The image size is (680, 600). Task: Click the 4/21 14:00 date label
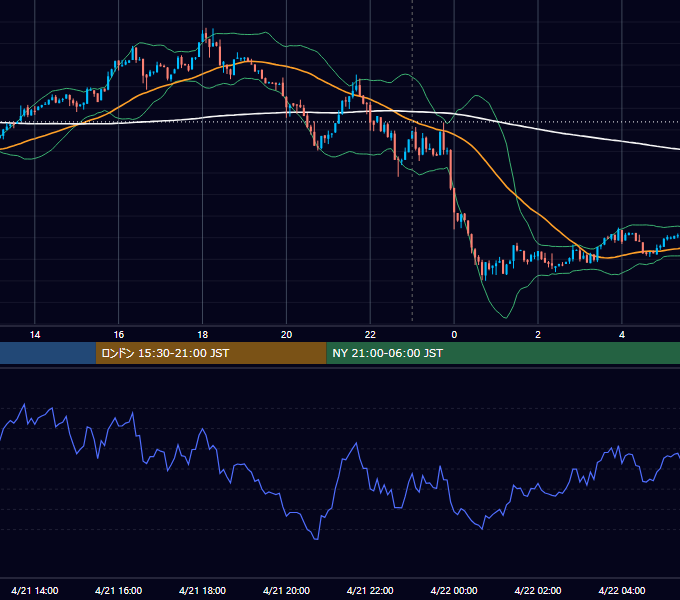[x=35, y=590]
